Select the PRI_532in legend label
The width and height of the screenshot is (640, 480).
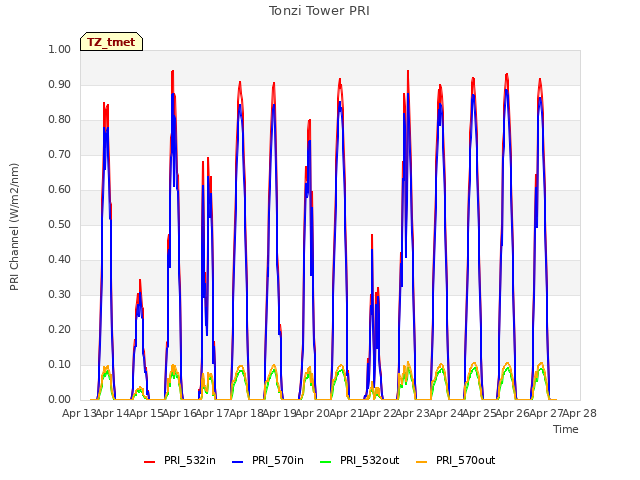190,460
